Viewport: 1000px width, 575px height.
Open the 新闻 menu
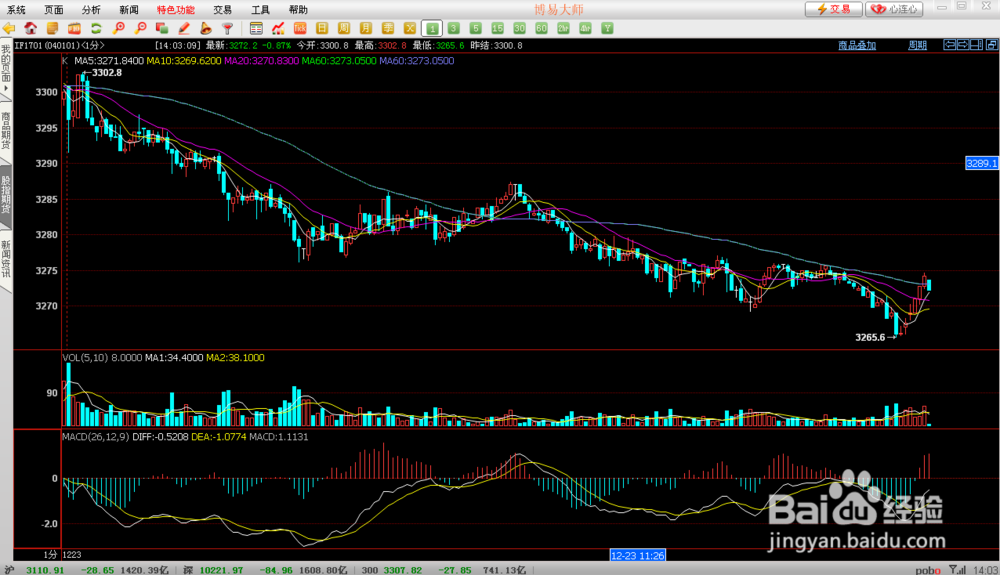[x=129, y=10]
